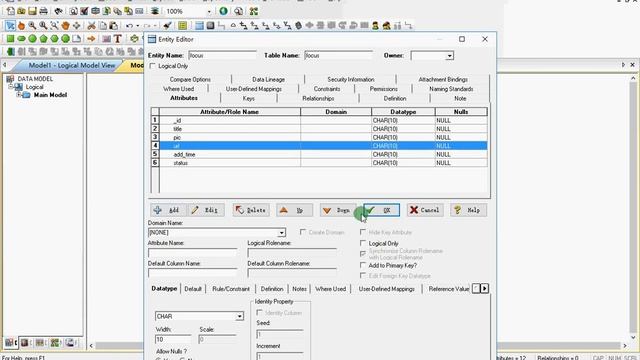
Task: Expand the Main Model tree node
Action: tap(18, 95)
